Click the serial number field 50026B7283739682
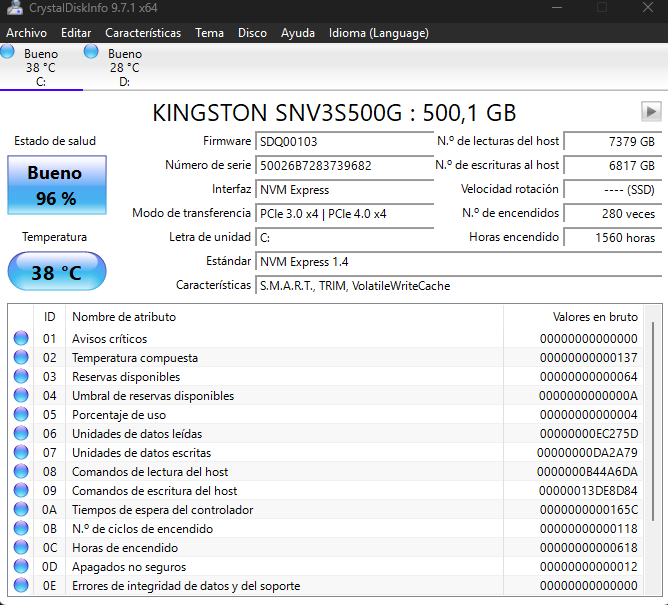 [344, 165]
